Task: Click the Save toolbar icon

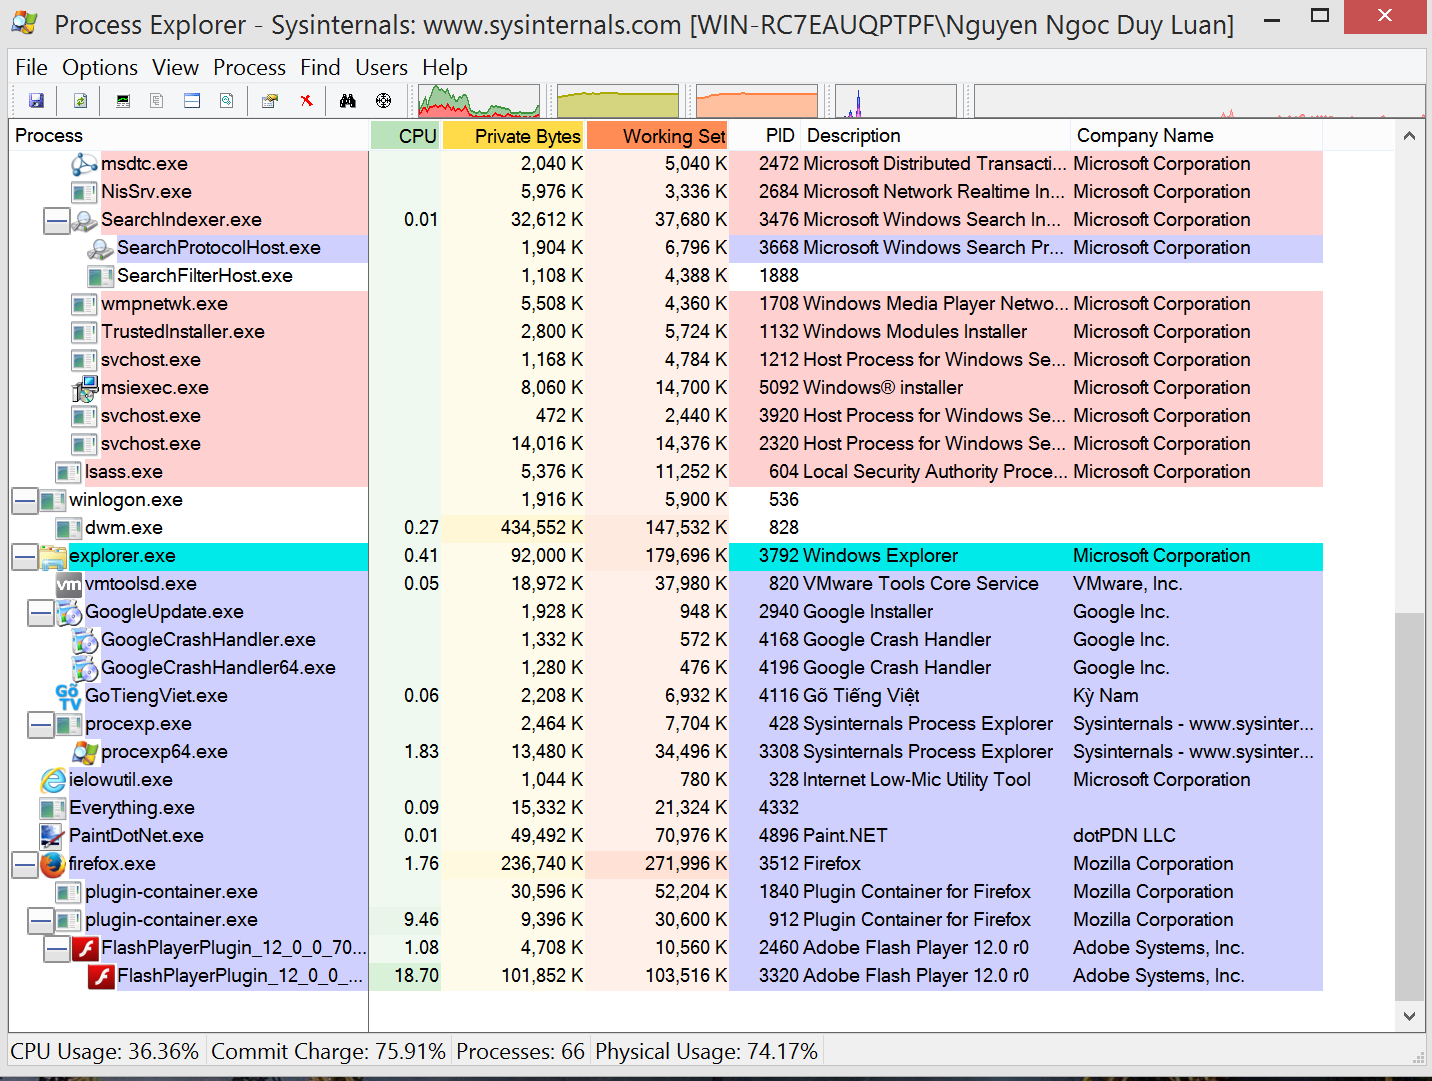Action: click(x=36, y=101)
